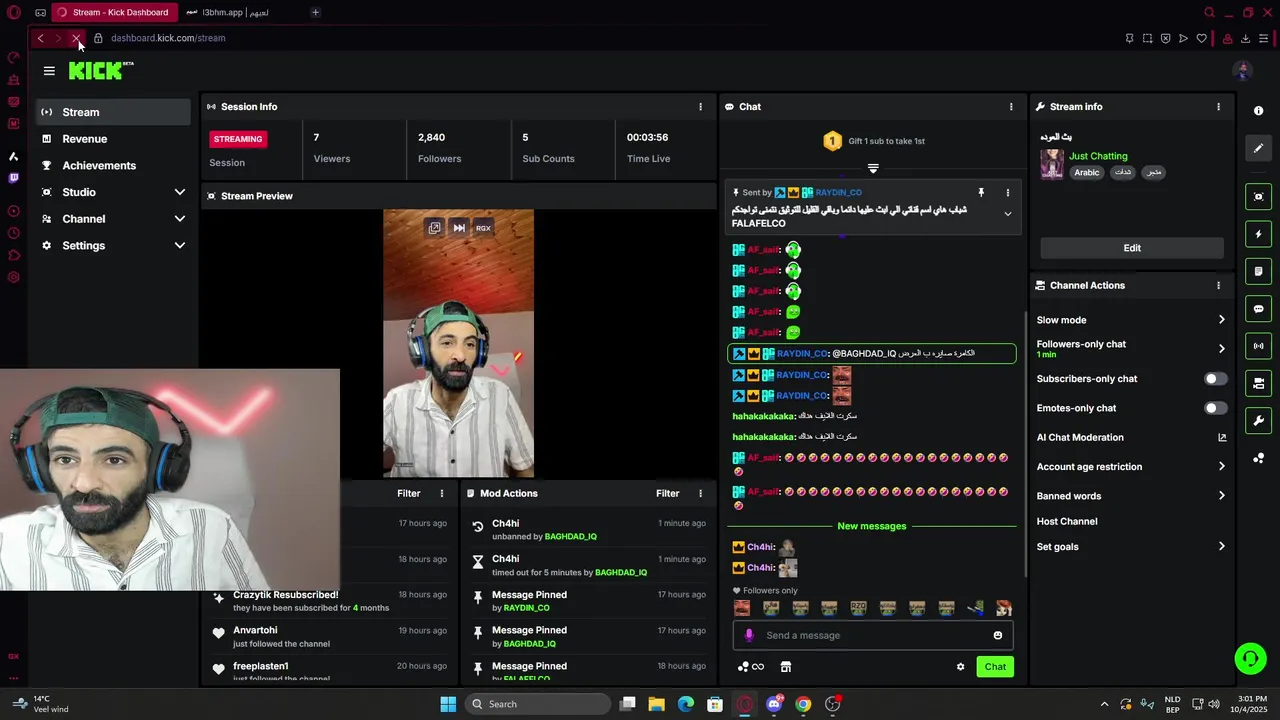Open the hamburger menu next to Kick logo

pos(49,70)
